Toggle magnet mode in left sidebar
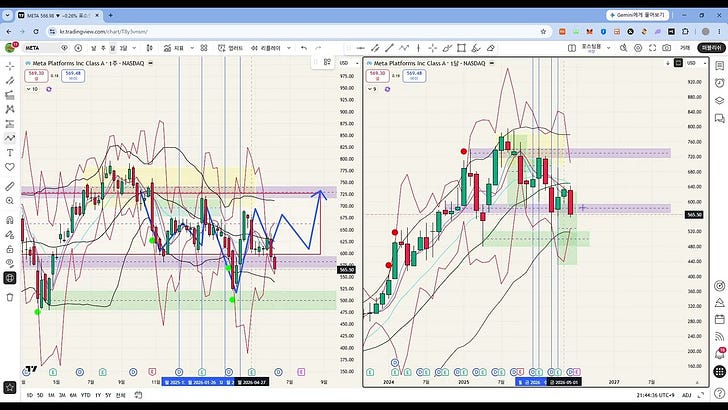The width and height of the screenshot is (728, 410). (10, 220)
